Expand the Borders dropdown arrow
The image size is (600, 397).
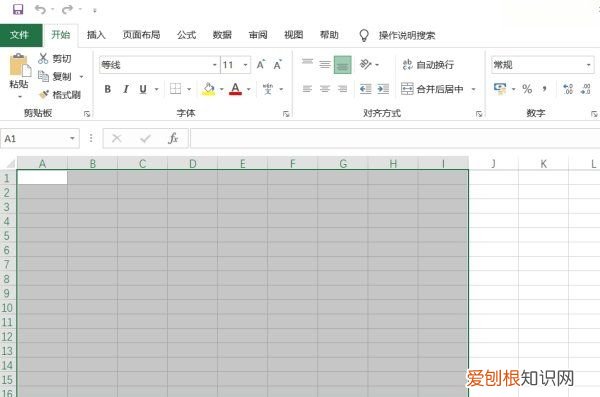(x=189, y=90)
